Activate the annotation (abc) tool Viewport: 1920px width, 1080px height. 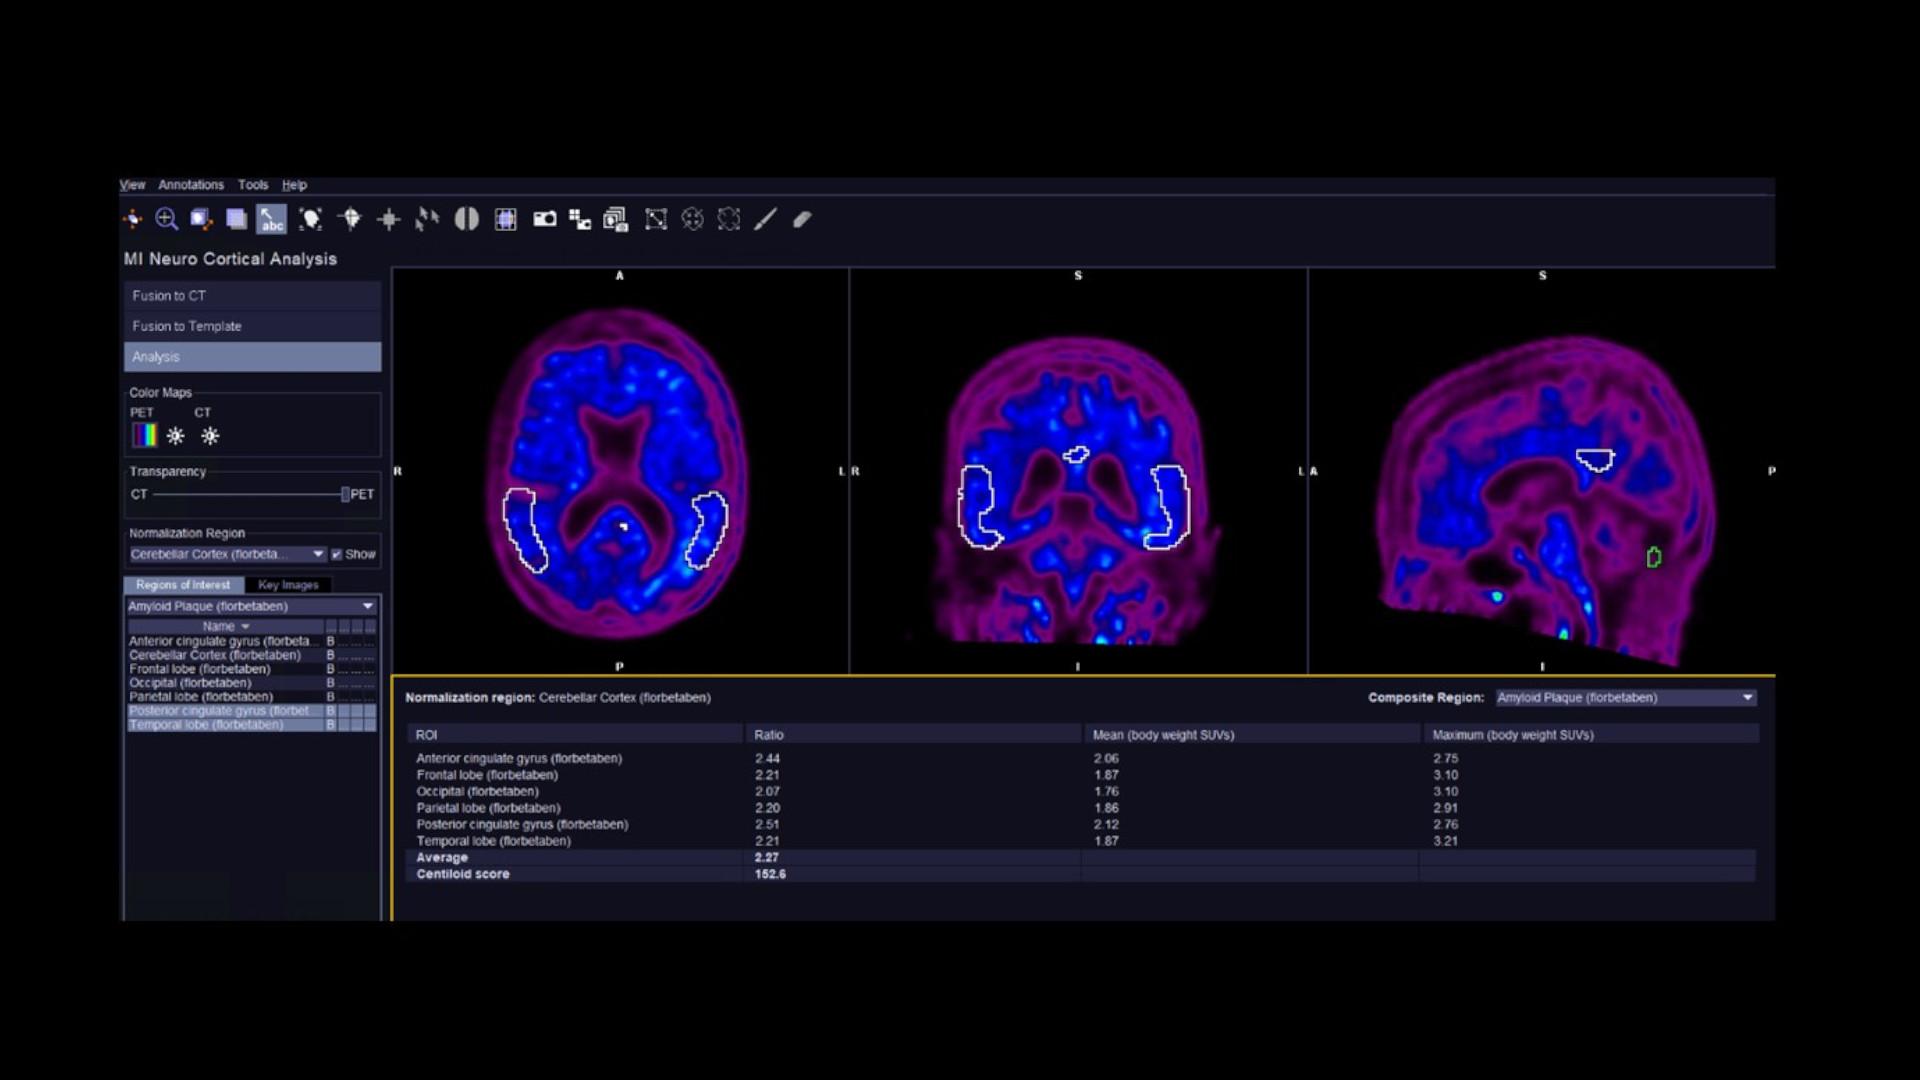click(271, 222)
